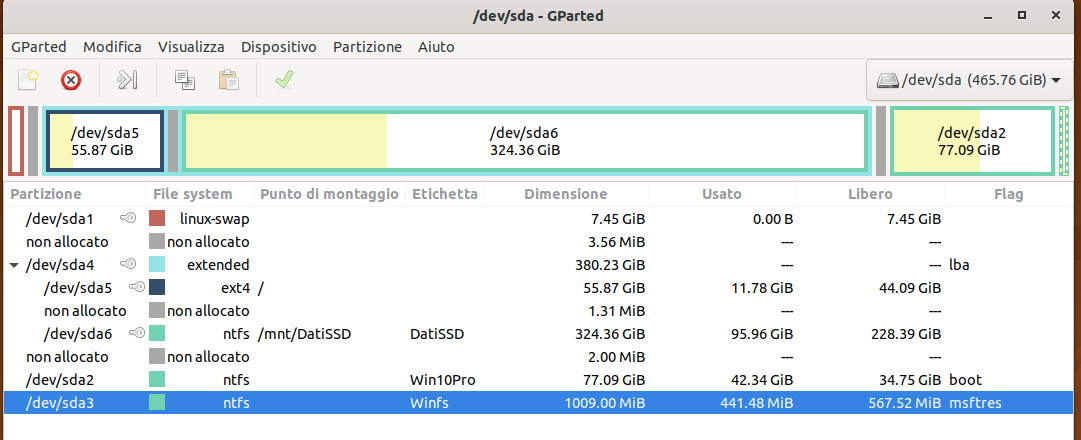Sort by the Partizione column header

(76, 194)
